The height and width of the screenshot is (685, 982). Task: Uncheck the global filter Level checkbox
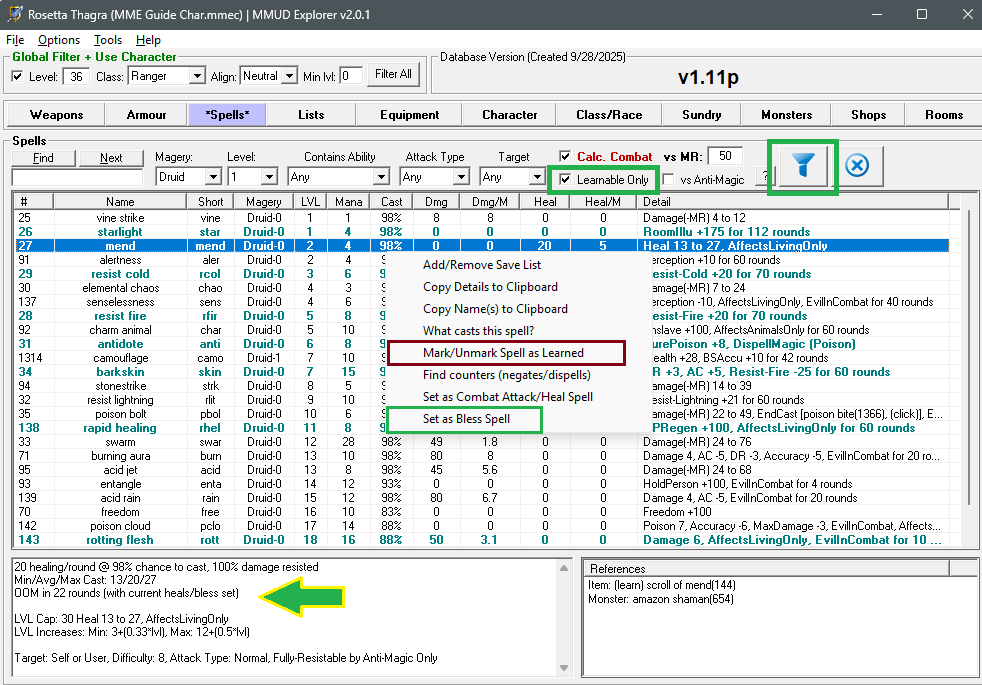pos(17,76)
